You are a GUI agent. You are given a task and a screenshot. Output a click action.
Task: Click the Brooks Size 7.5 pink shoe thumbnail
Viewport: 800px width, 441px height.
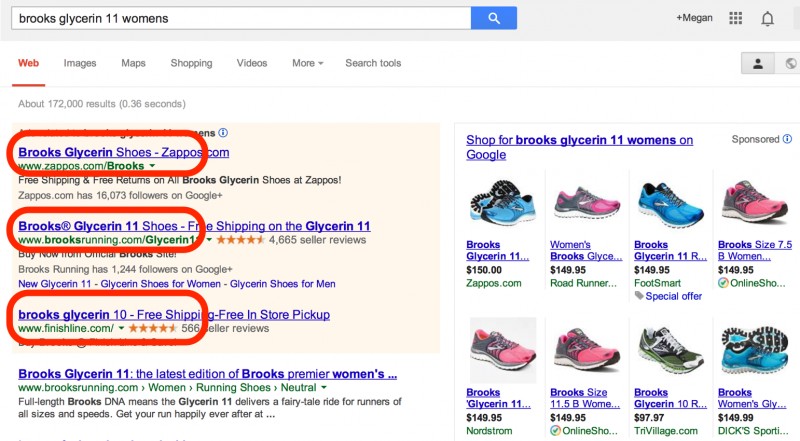[754, 202]
